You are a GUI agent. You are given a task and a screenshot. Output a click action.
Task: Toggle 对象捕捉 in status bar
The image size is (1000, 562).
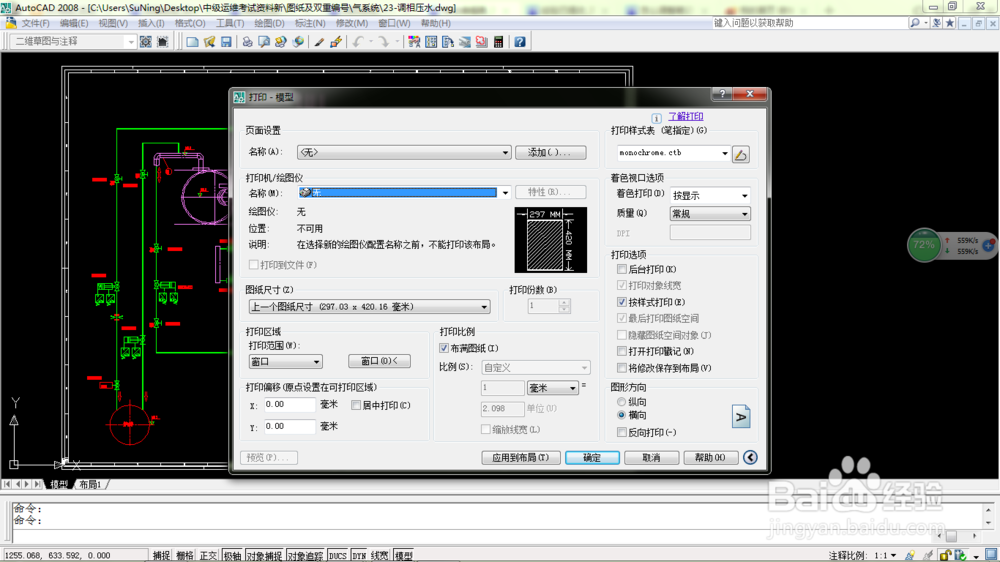pyautogui.click(x=264, y=556)
